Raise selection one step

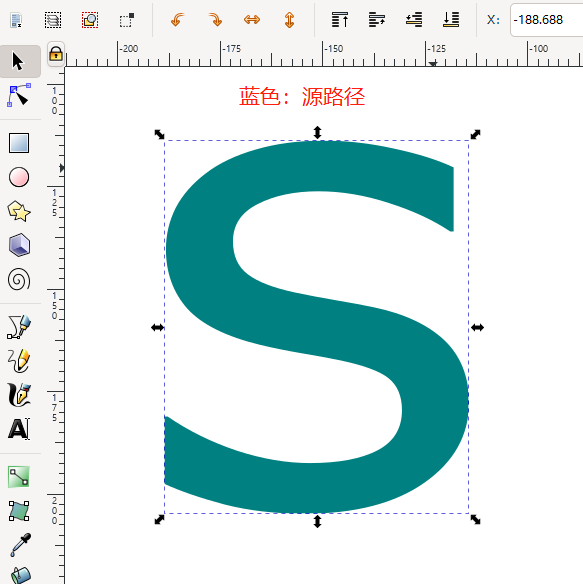377,20
